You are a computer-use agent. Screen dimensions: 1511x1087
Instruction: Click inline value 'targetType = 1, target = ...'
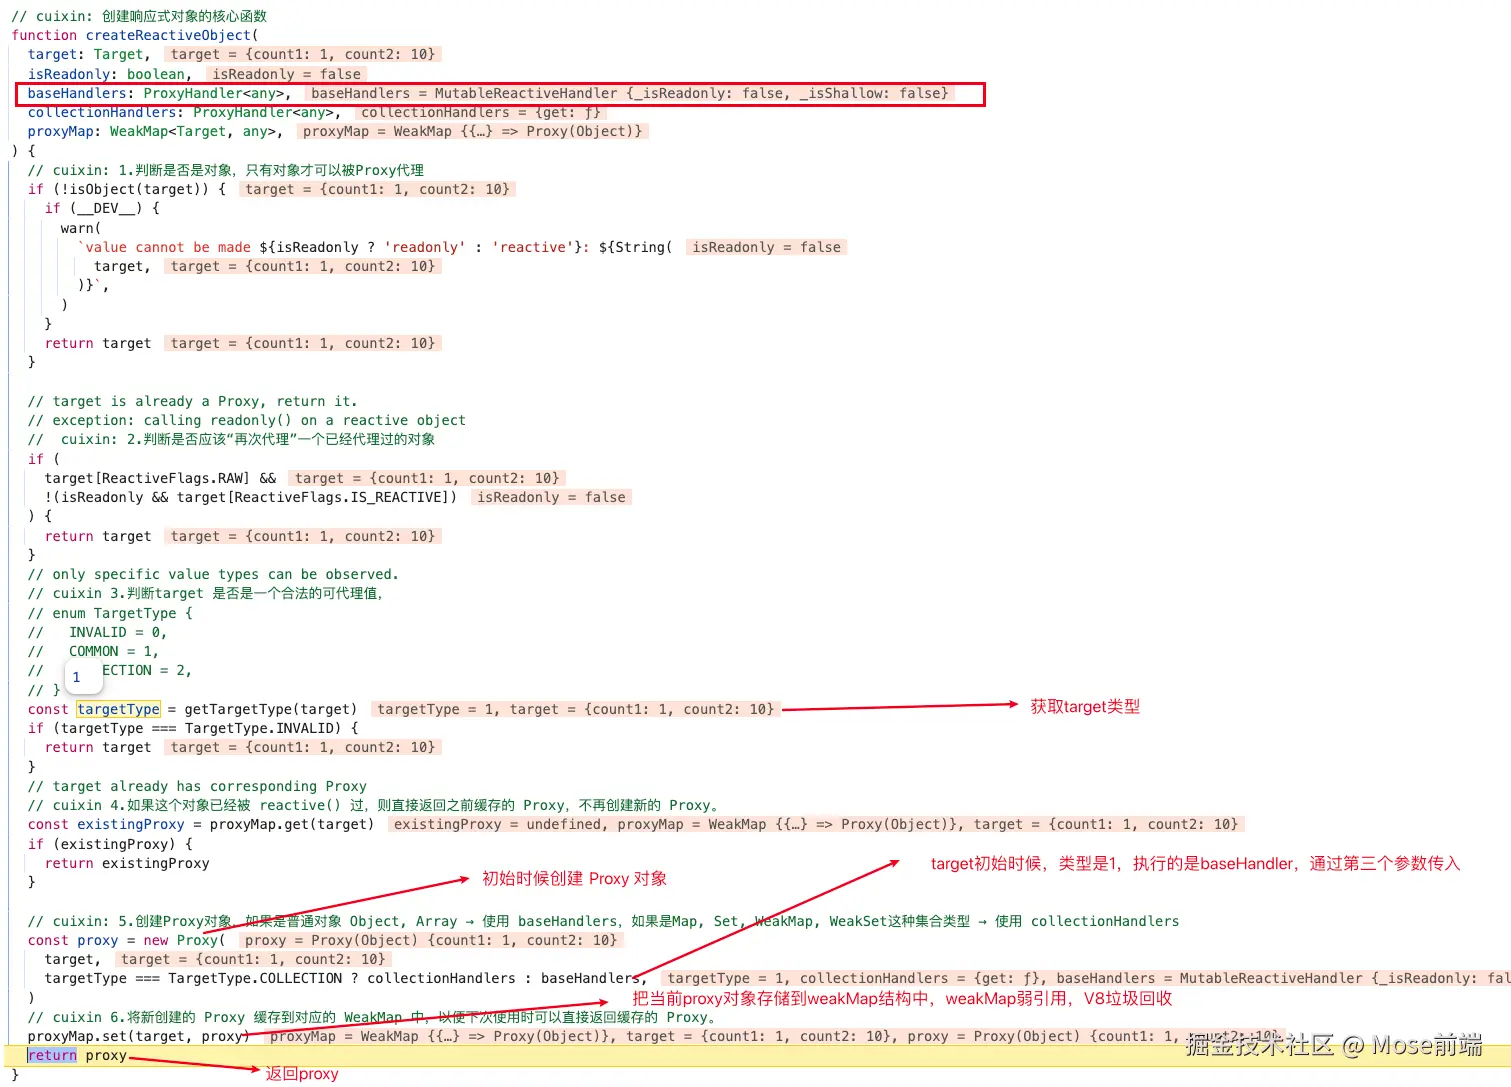pyautogui.click(x=576, y=709)
